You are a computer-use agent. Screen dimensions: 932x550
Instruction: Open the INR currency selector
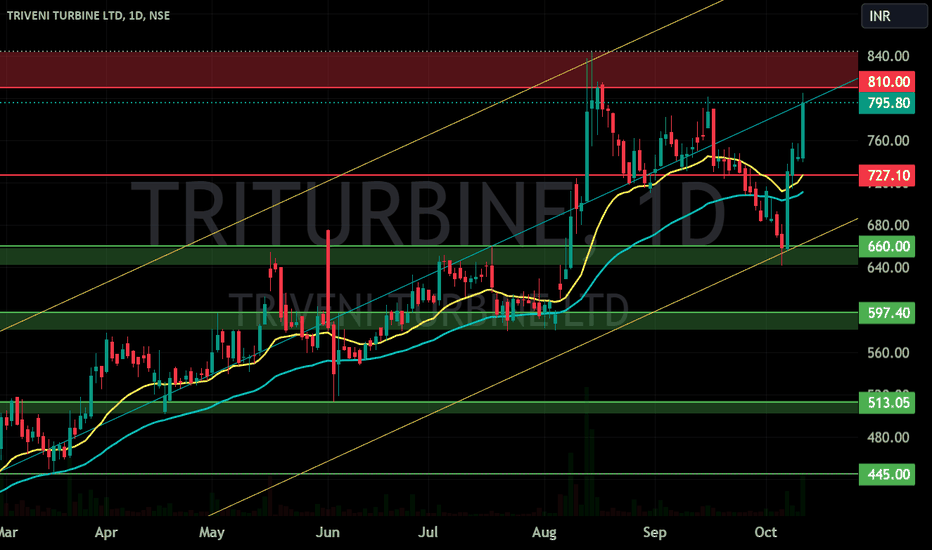tap(894, 16)
